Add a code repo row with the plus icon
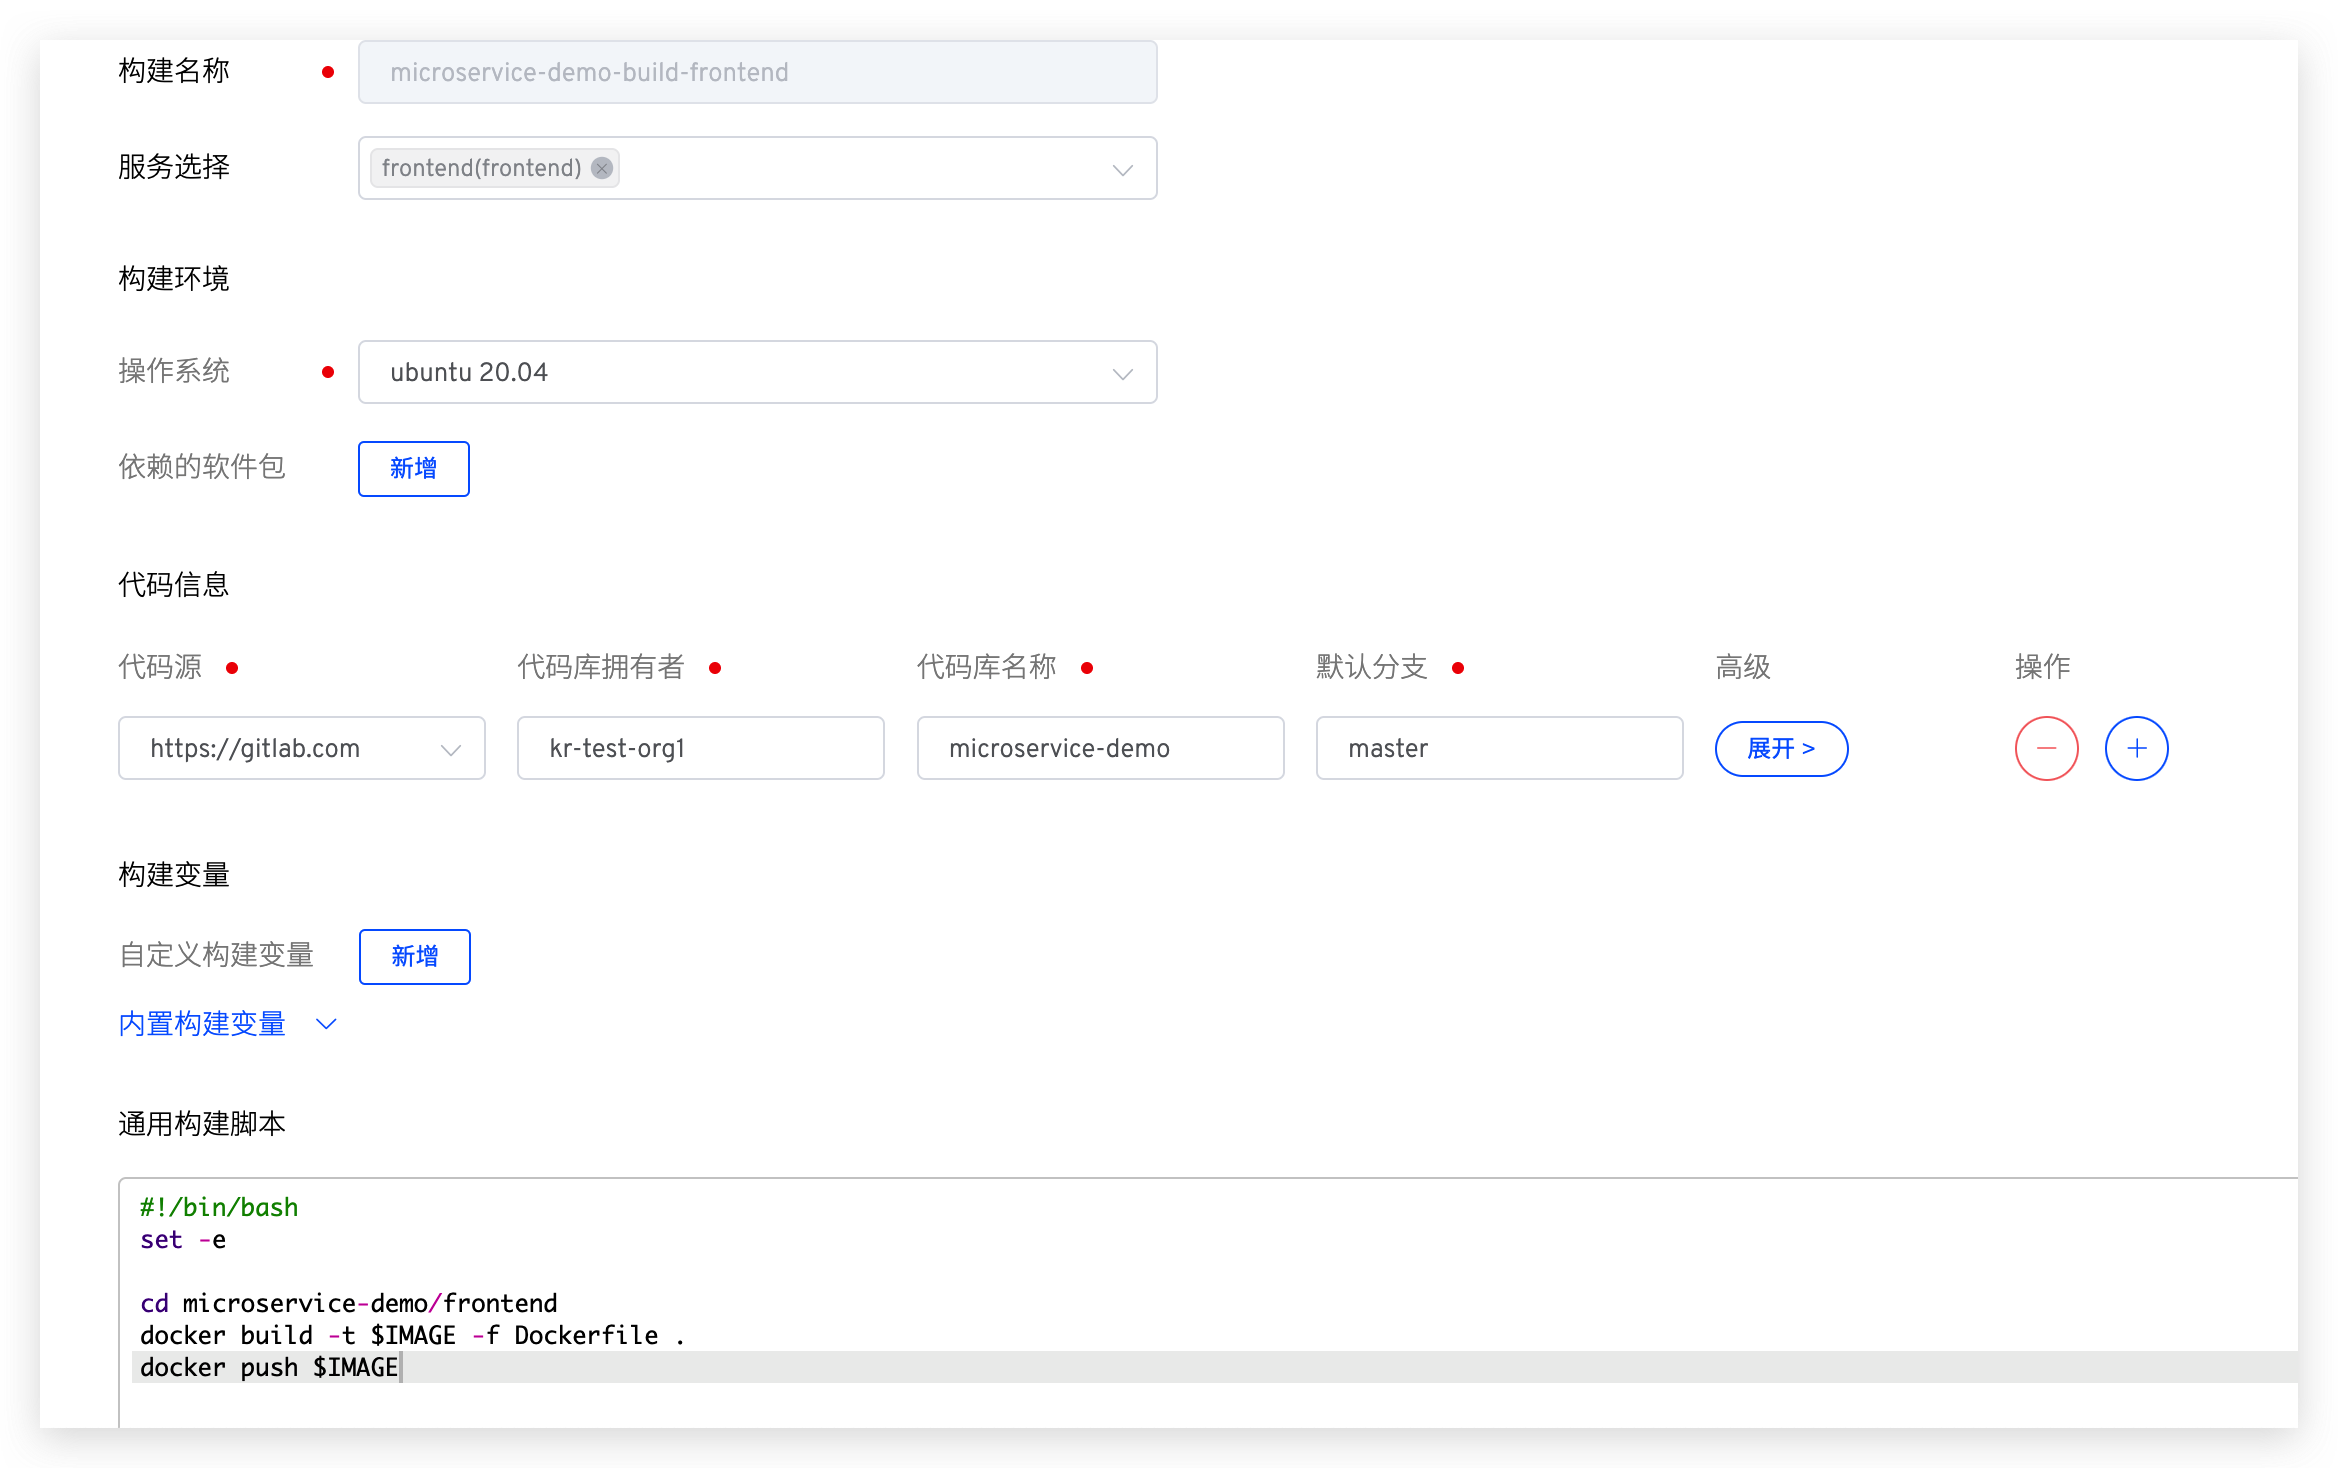 (2136, 748)
